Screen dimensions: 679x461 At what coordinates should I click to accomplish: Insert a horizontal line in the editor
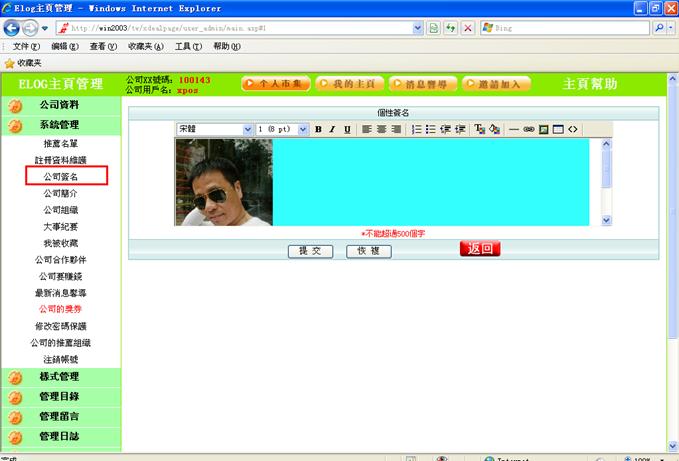514,130
